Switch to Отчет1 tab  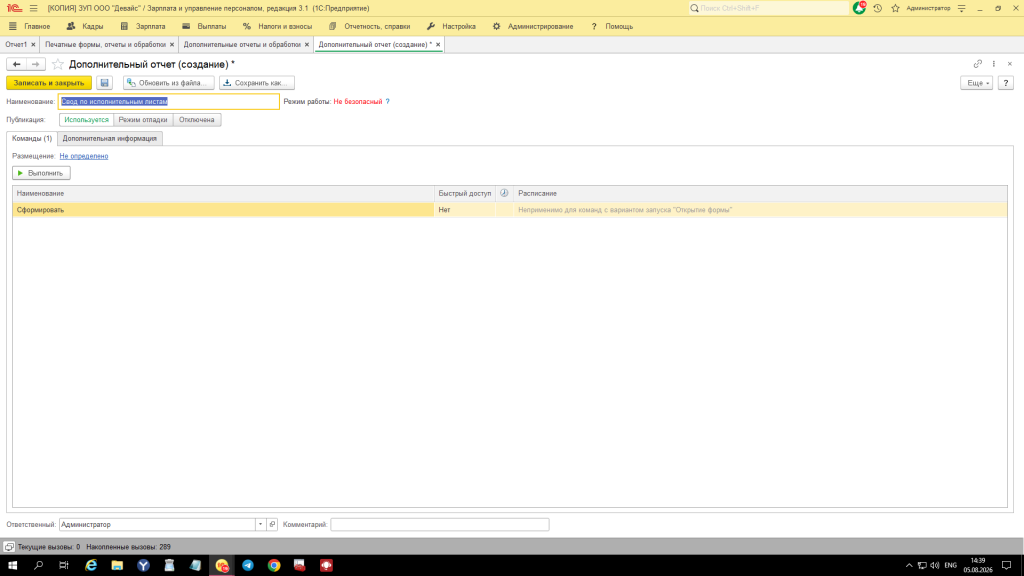(16, 44)
